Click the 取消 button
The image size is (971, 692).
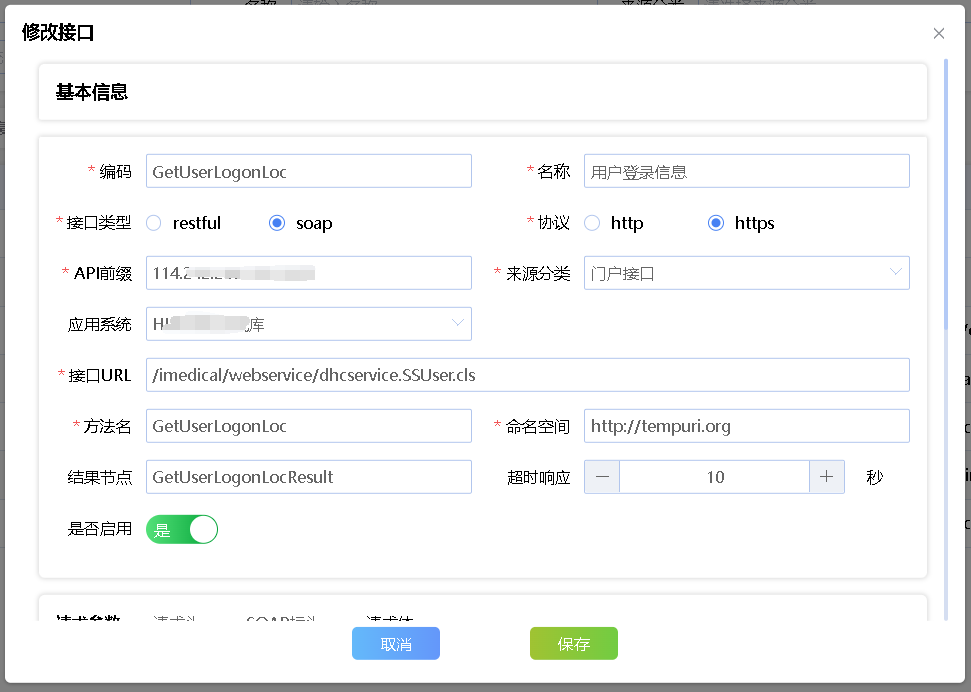tap(396, 644)
